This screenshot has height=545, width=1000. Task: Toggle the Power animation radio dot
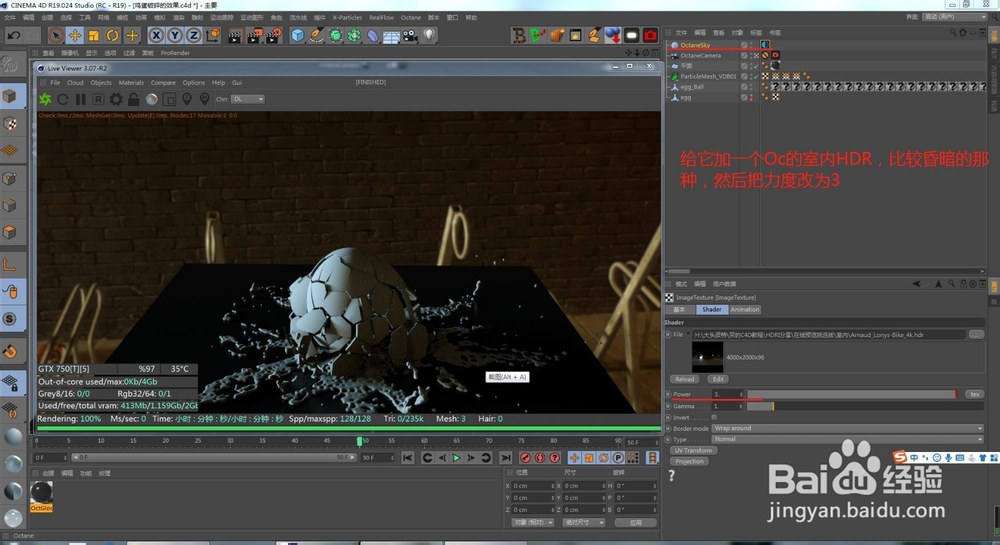pyautogui.click(x=668, y=394)
